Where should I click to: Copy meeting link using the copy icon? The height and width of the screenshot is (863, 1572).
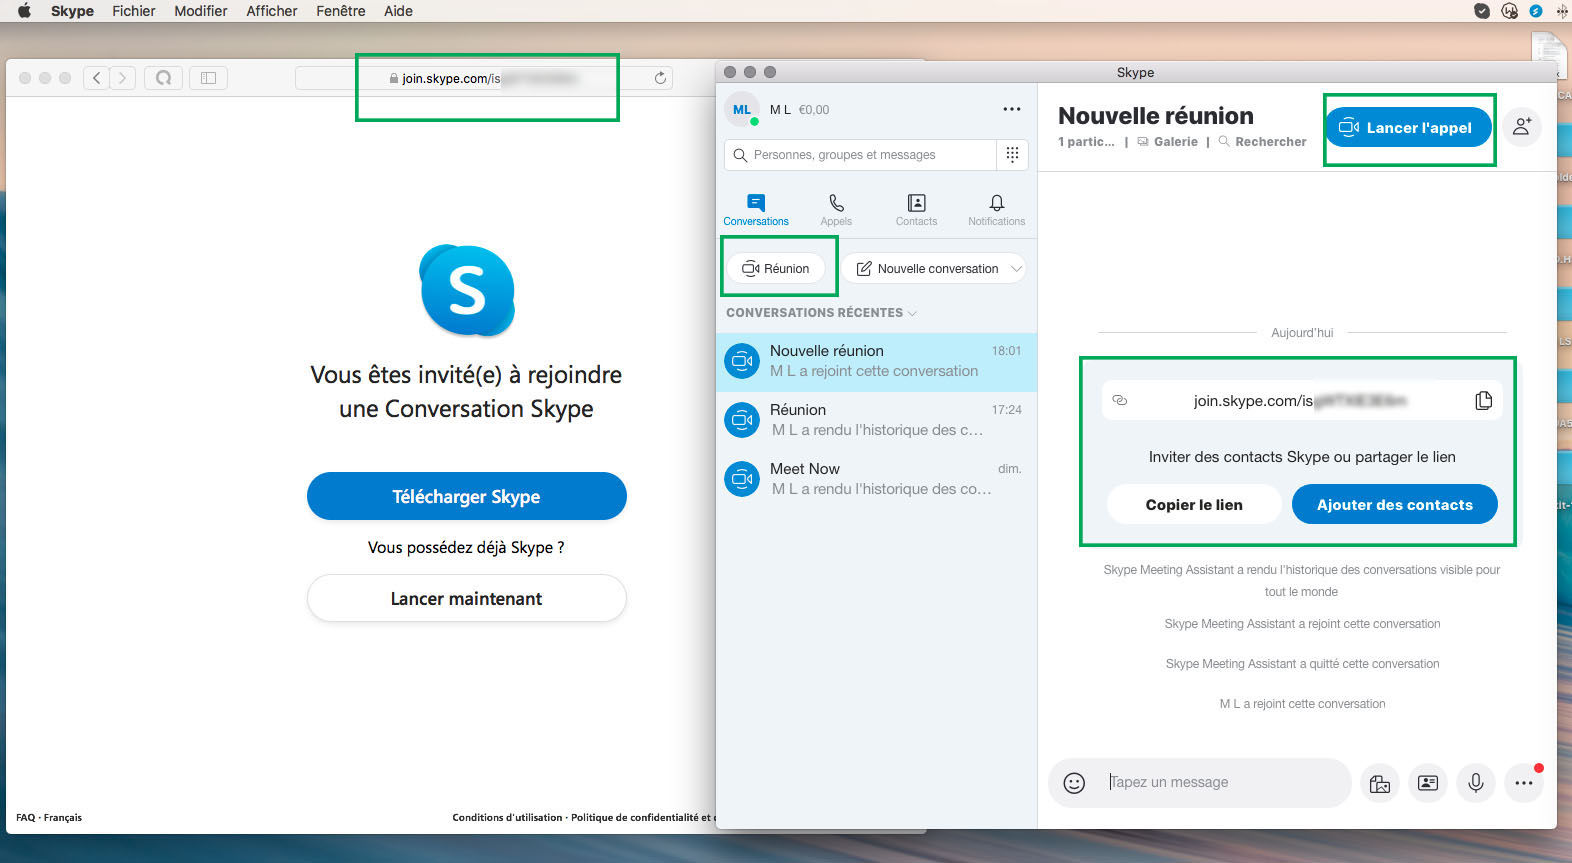coord(1483,400)
